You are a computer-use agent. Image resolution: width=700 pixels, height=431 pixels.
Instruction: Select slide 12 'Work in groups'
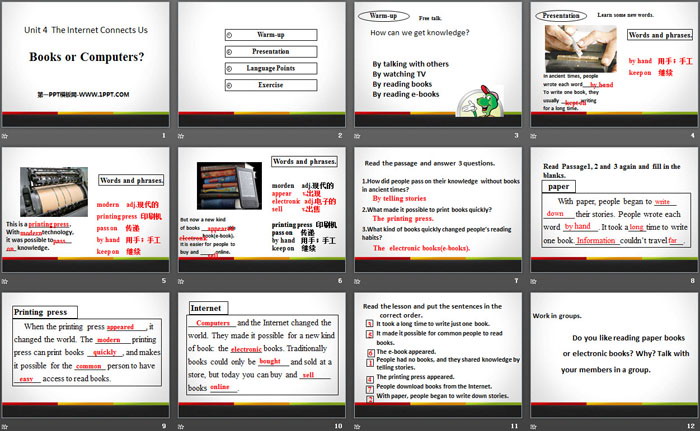[x=614, y=355]
